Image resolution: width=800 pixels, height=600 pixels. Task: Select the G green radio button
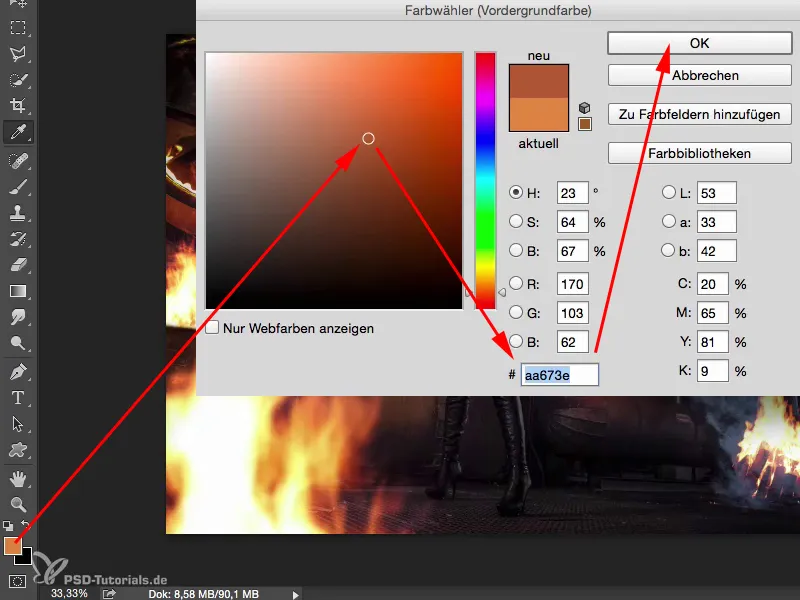(x=516, y=312)
